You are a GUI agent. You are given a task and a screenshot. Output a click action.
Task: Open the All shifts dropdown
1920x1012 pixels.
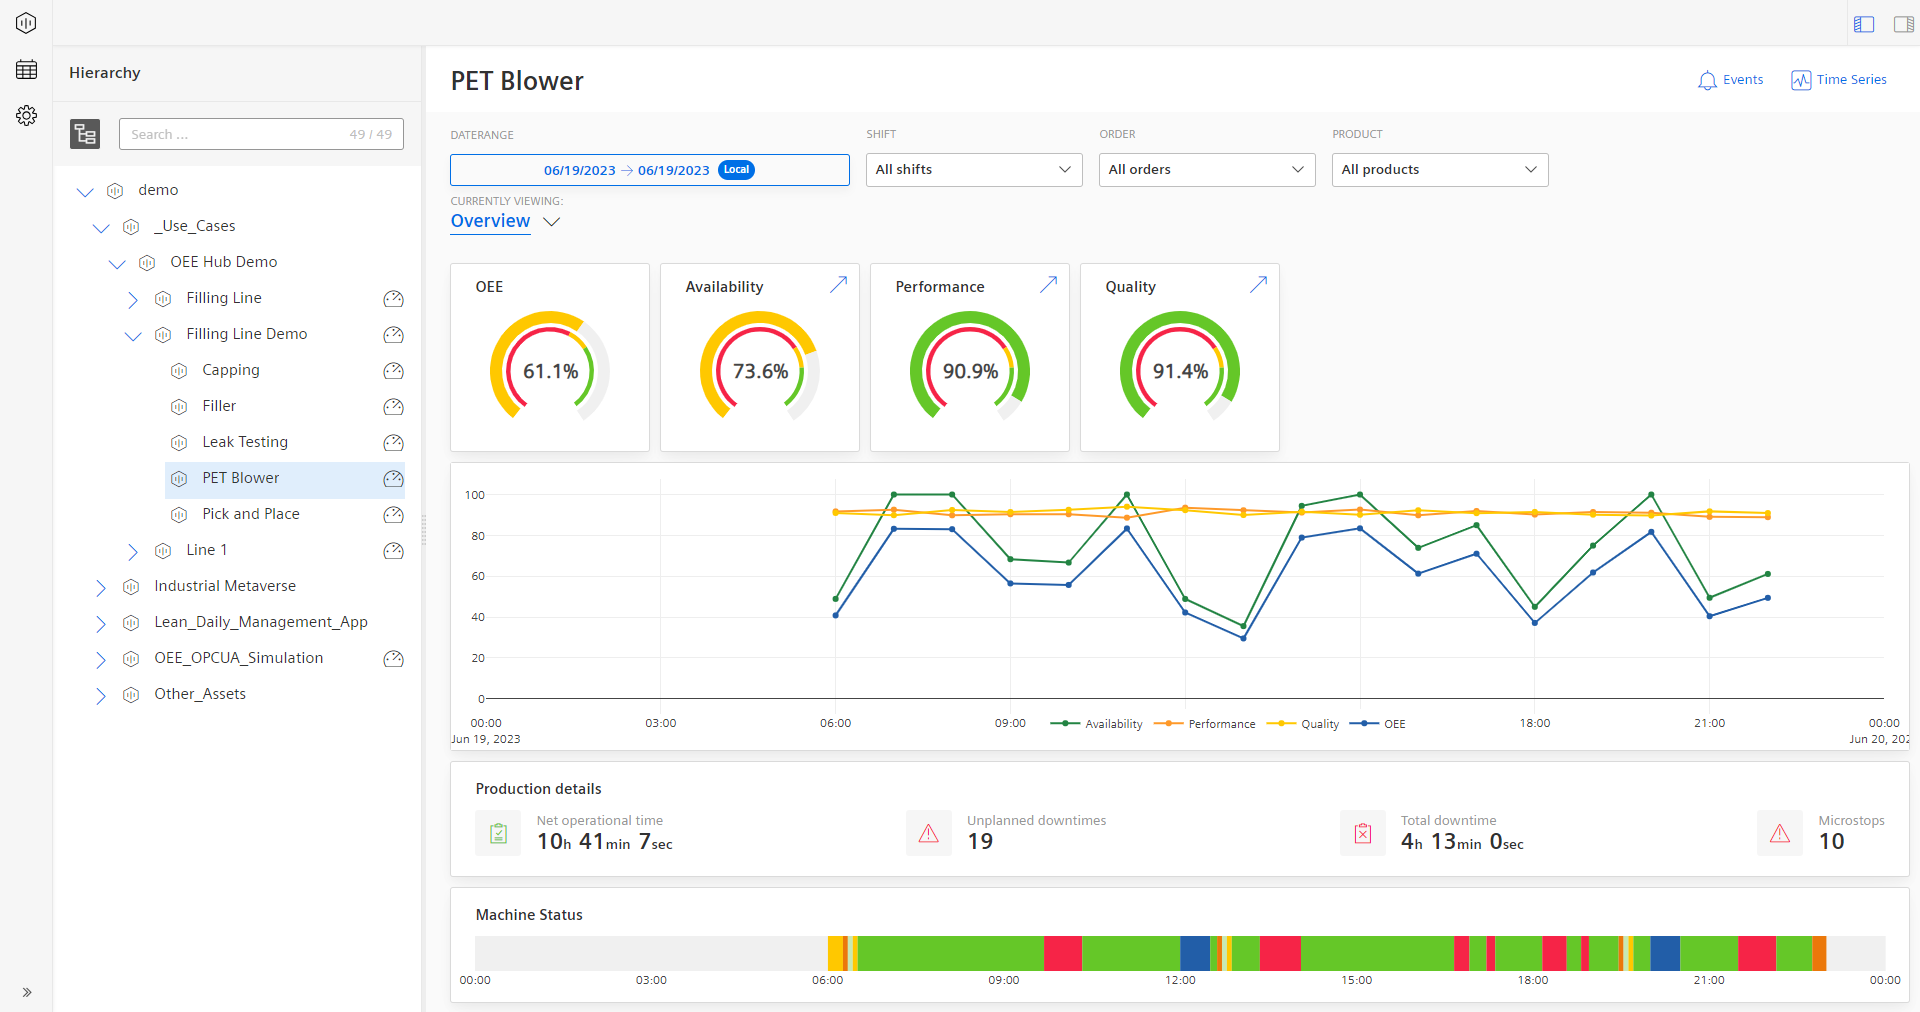974,170
